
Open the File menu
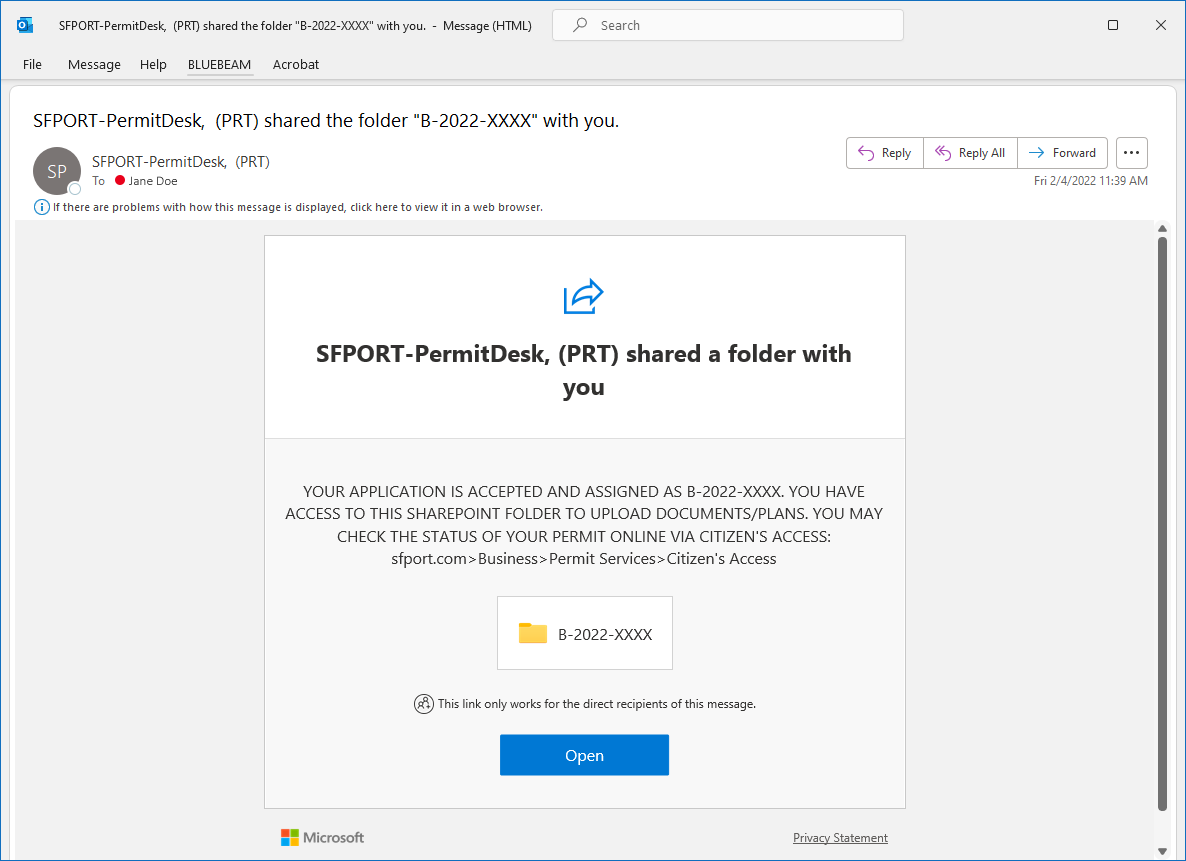(32, 64)
